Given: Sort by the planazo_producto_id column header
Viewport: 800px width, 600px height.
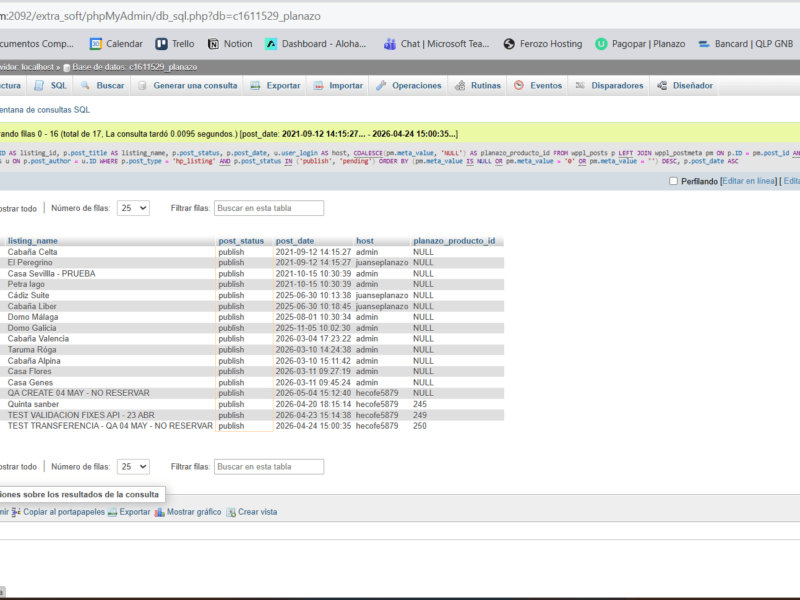Looking at the screenshot, I should point(454,241).
